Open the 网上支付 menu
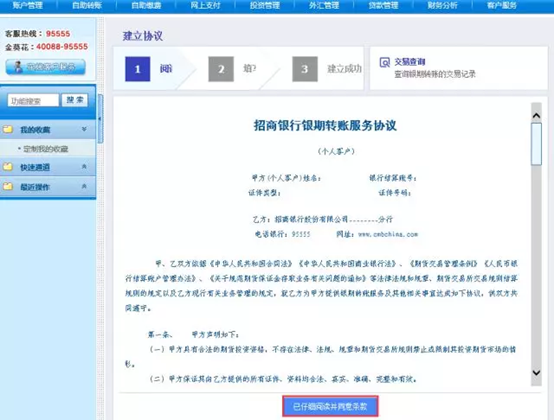 click(x=205, y=5)
